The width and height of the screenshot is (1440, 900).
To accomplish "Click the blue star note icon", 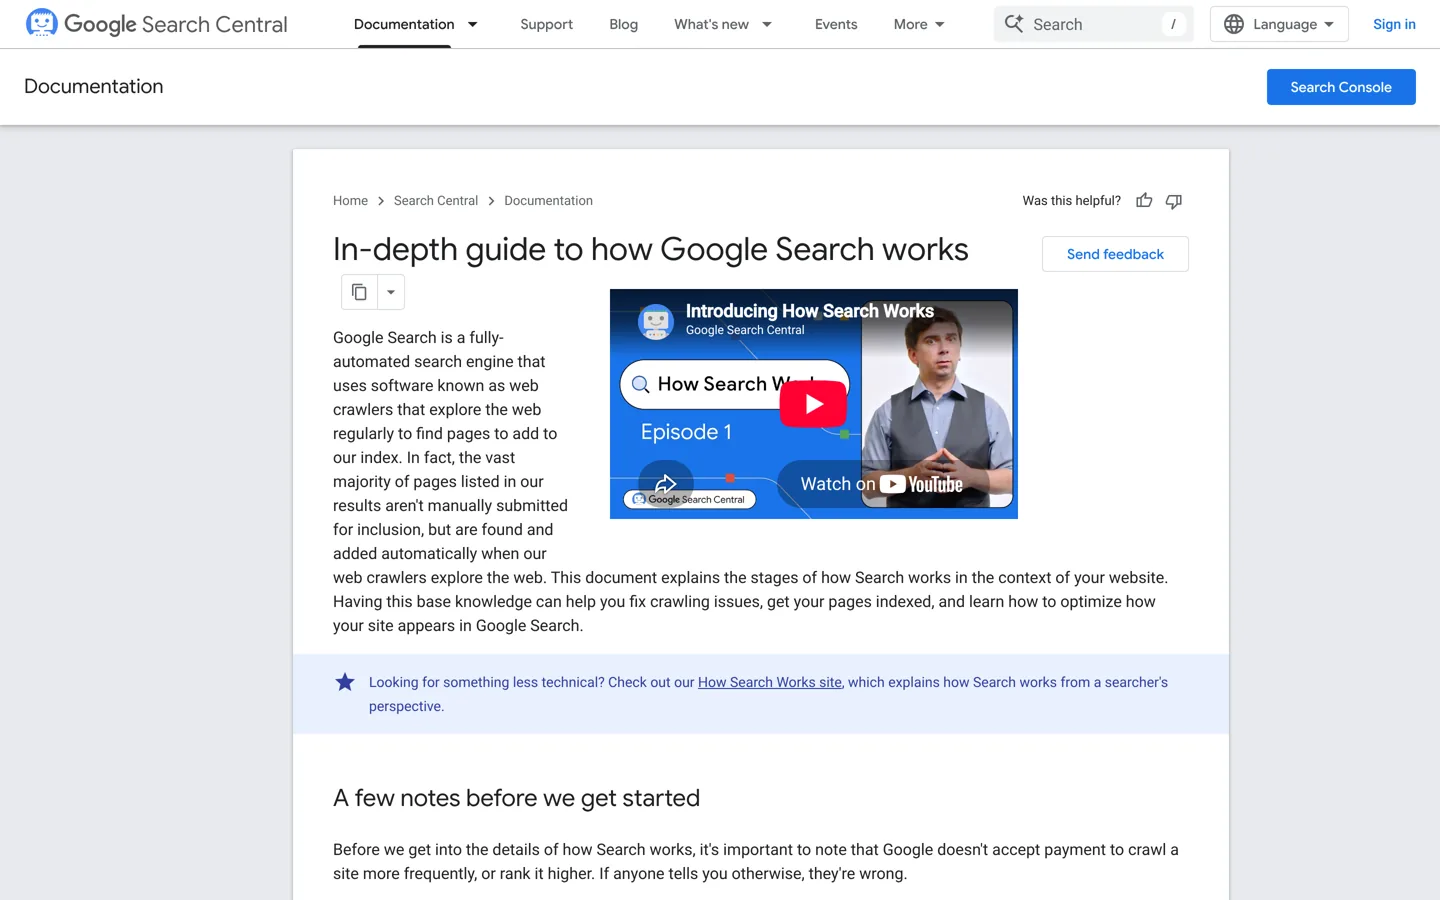I will pyautogui.click(x=345, y=682).
